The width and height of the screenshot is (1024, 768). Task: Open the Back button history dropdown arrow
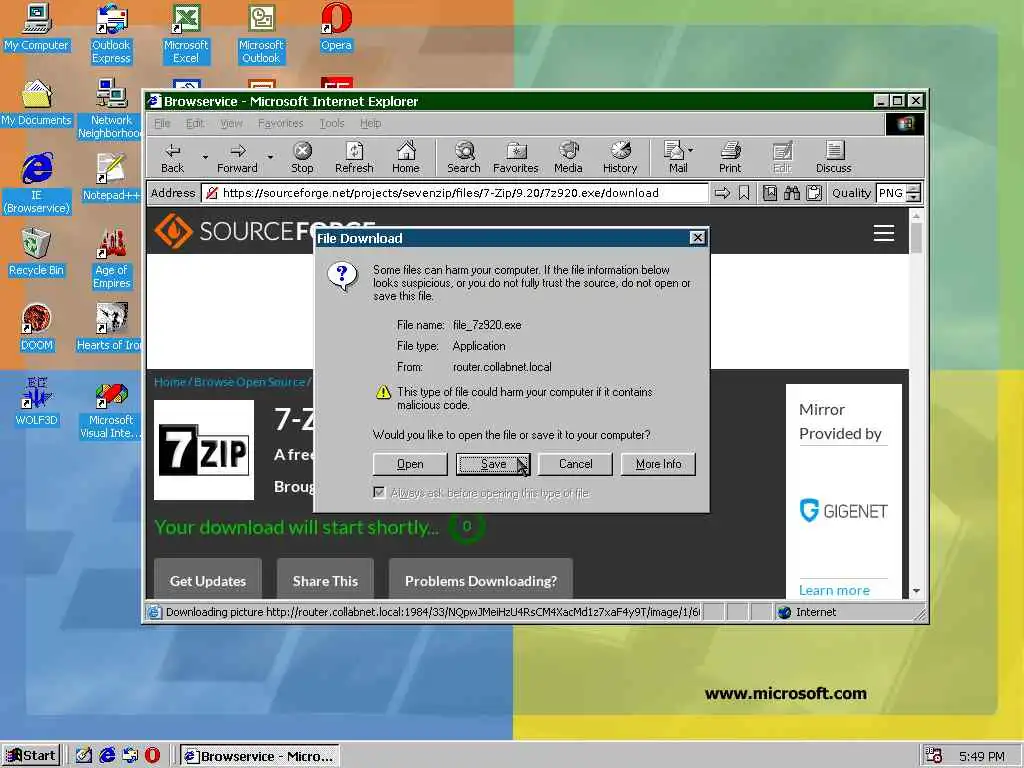205,157
